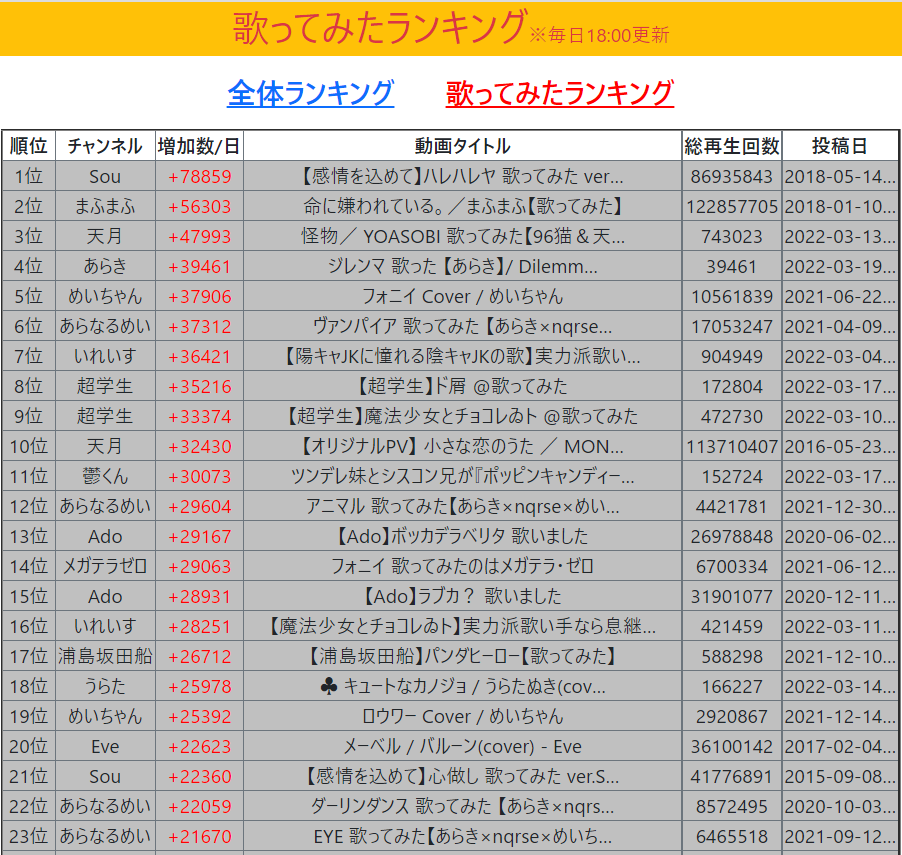
Task: Click the 小さな恋のうた video title
Action: coord(463,446)
